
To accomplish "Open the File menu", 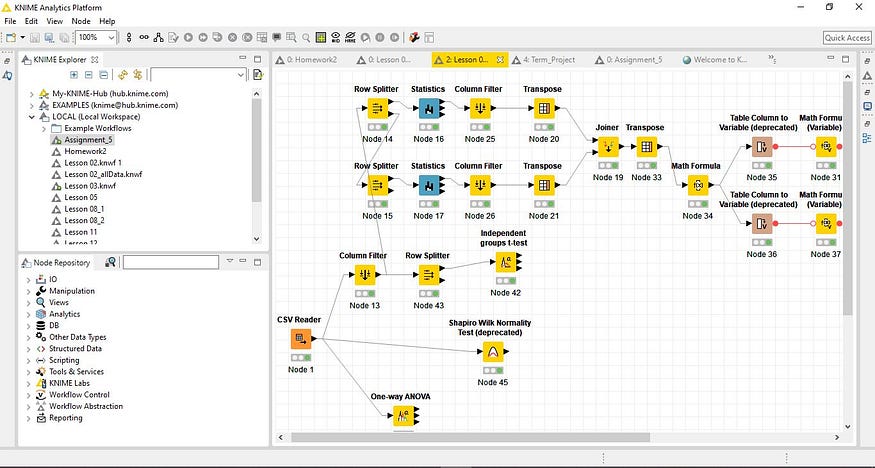I will (x=10, y=21).
